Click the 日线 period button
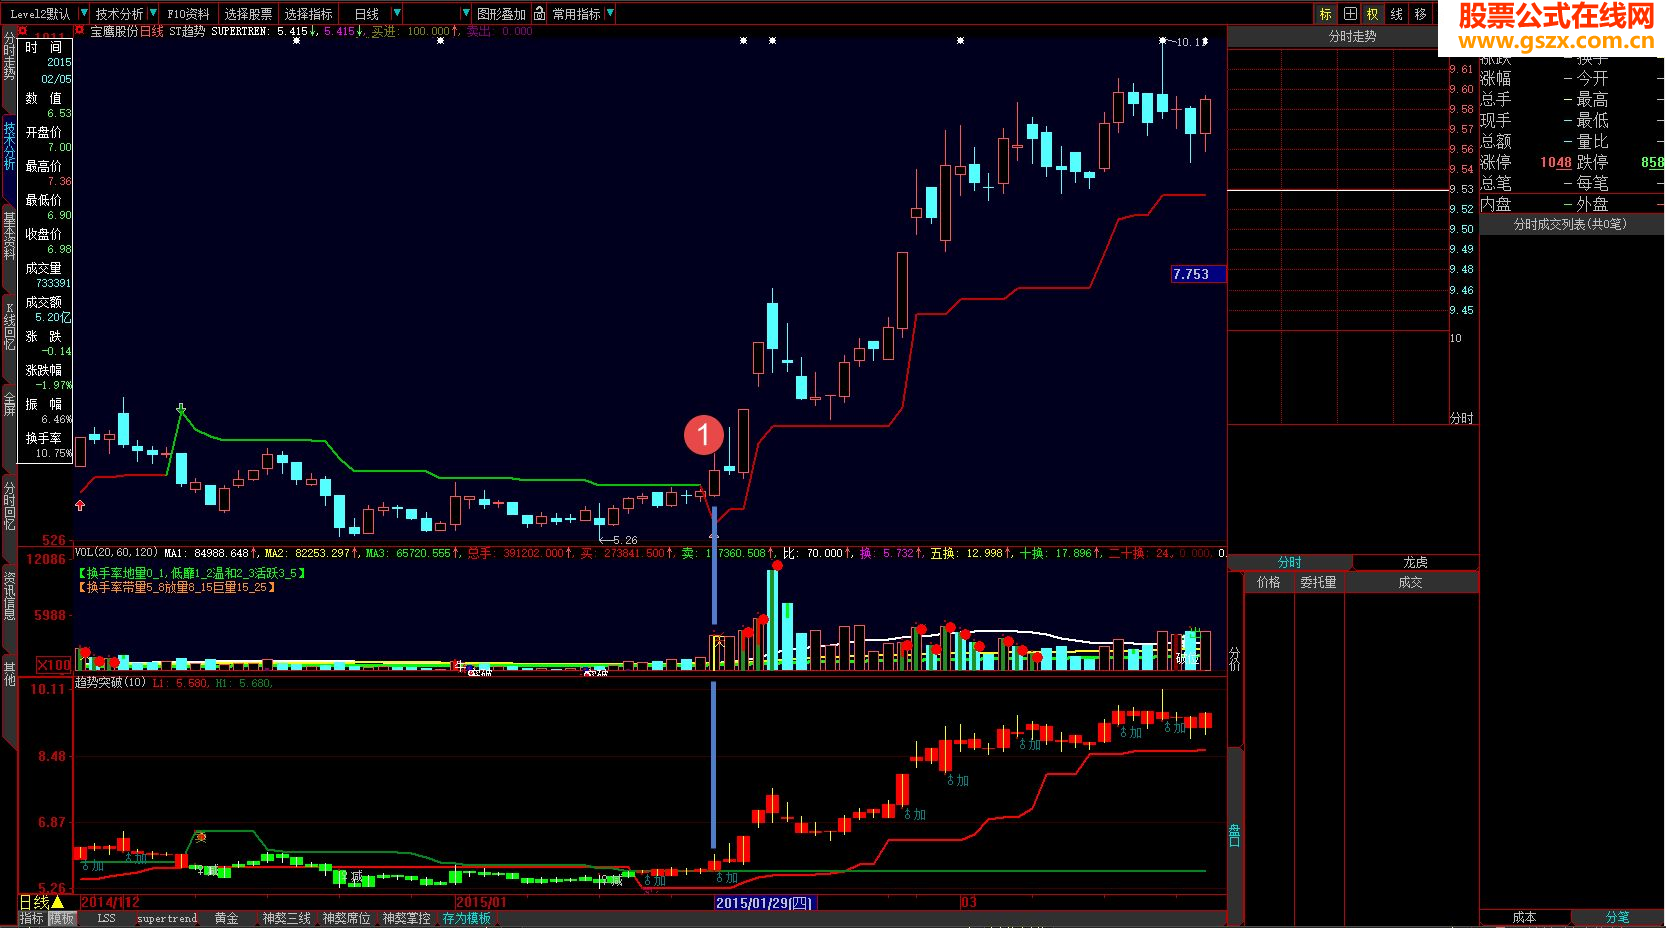 tap(367, 14)
